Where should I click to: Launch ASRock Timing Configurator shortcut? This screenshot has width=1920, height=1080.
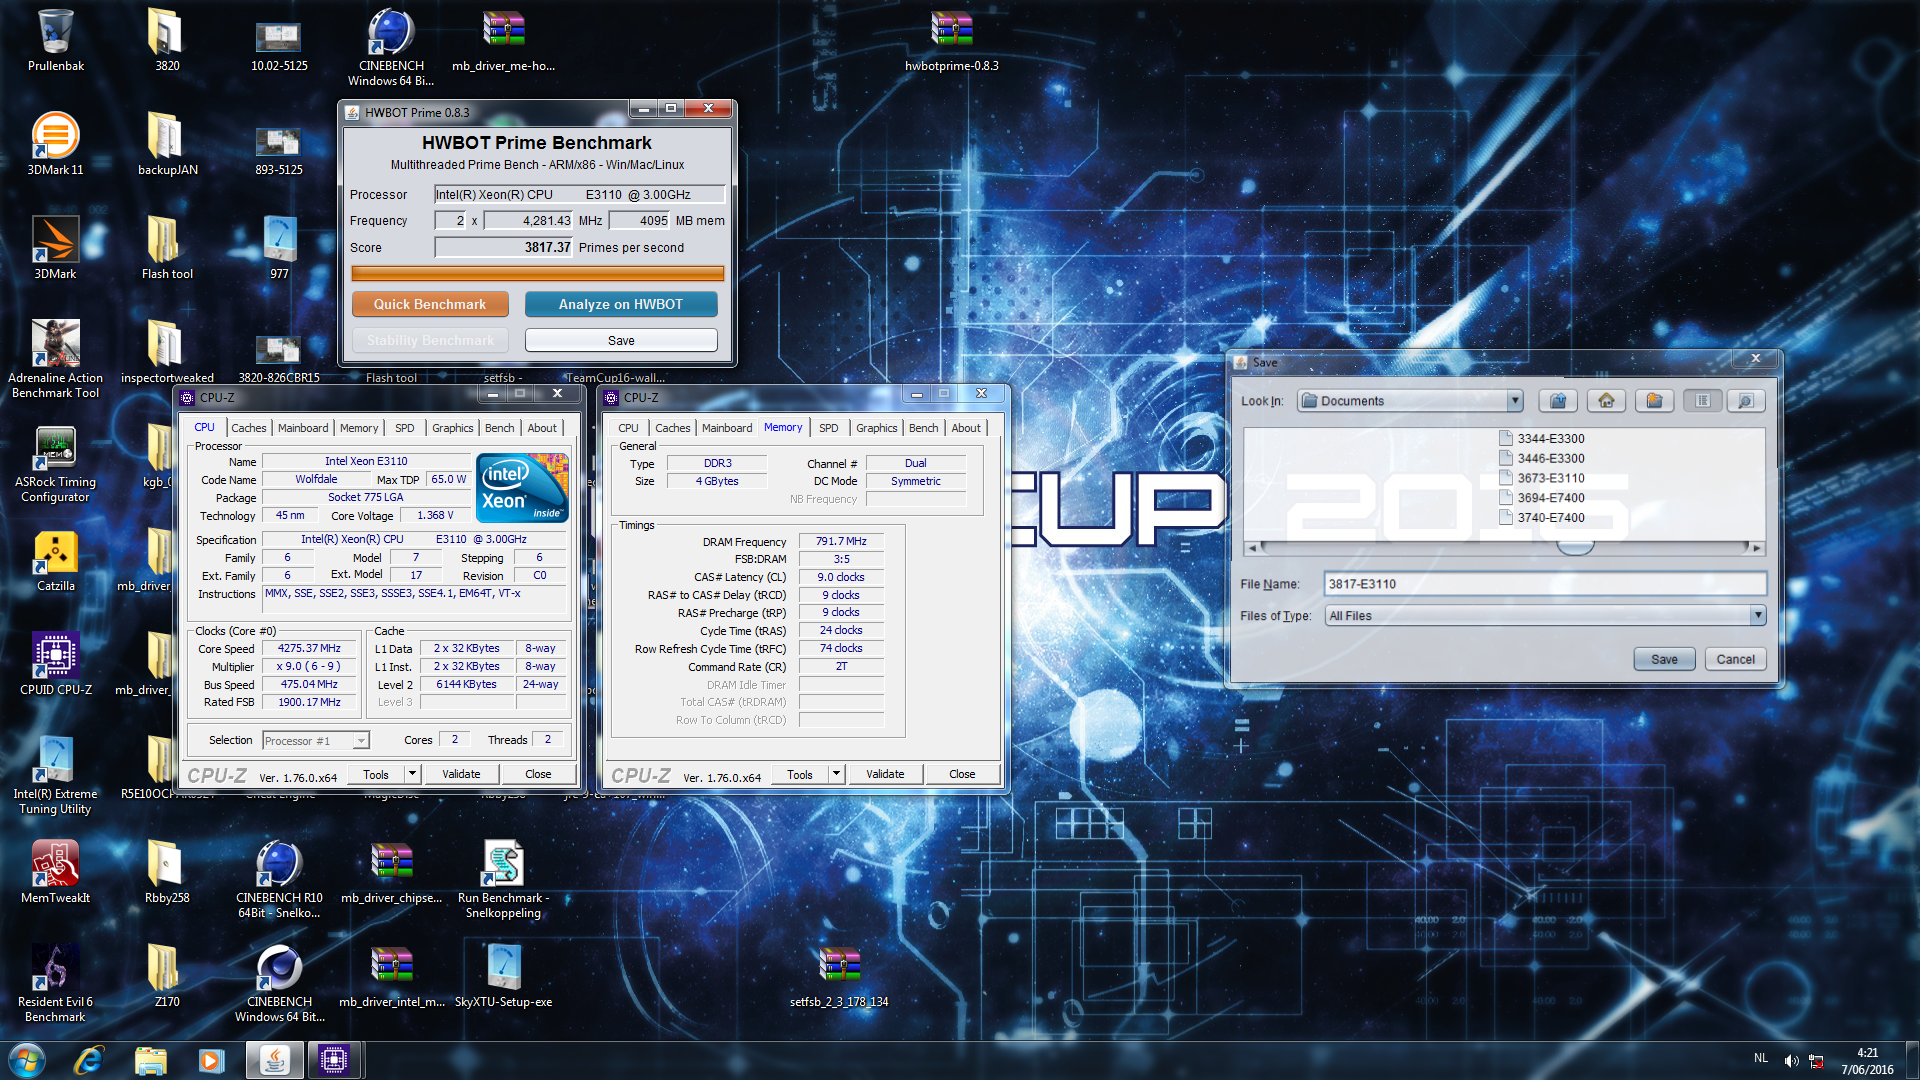click(55, 462)
